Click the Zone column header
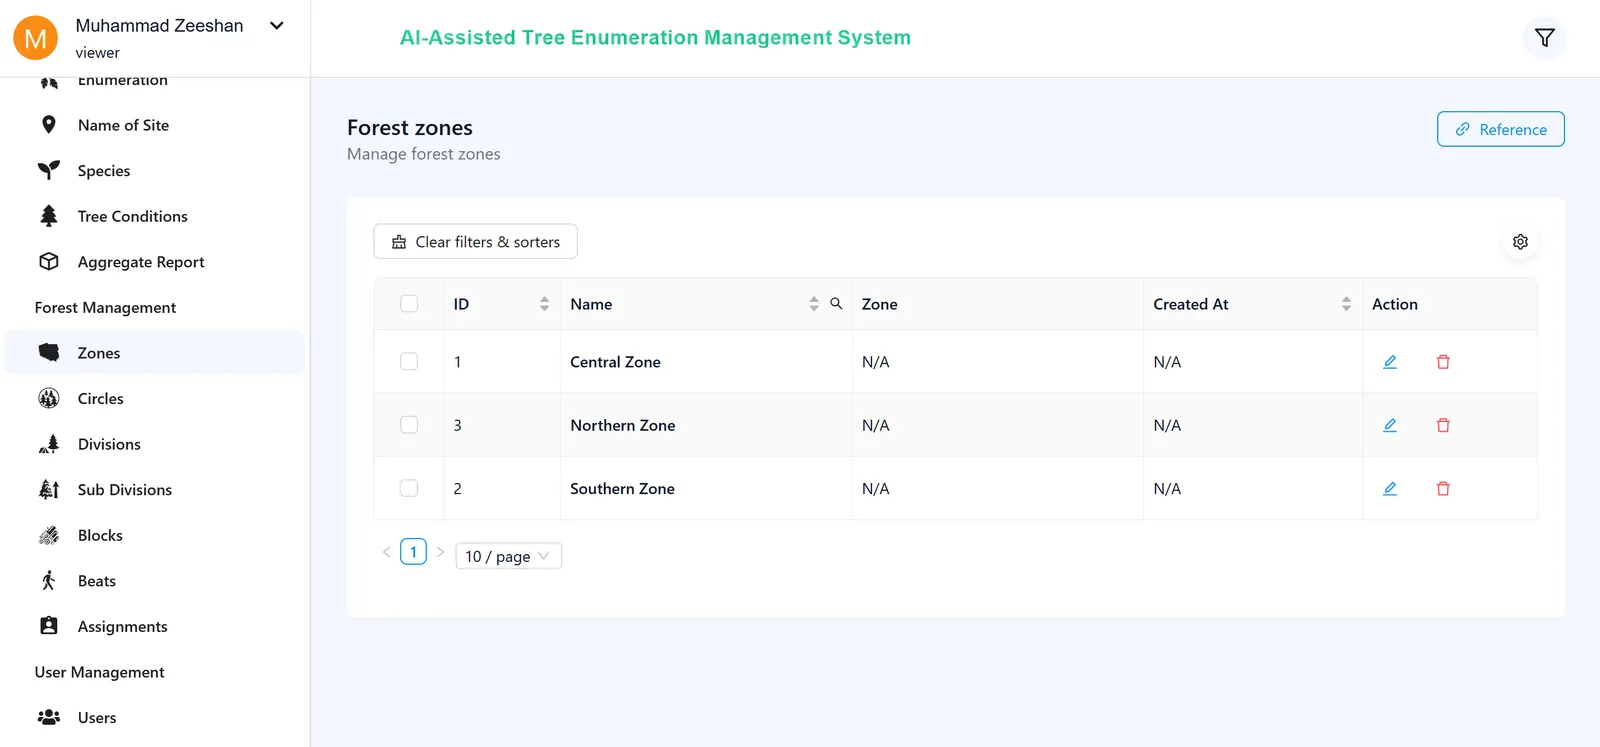The height and width of the screenshot is (747, 1600). (997, 304)
